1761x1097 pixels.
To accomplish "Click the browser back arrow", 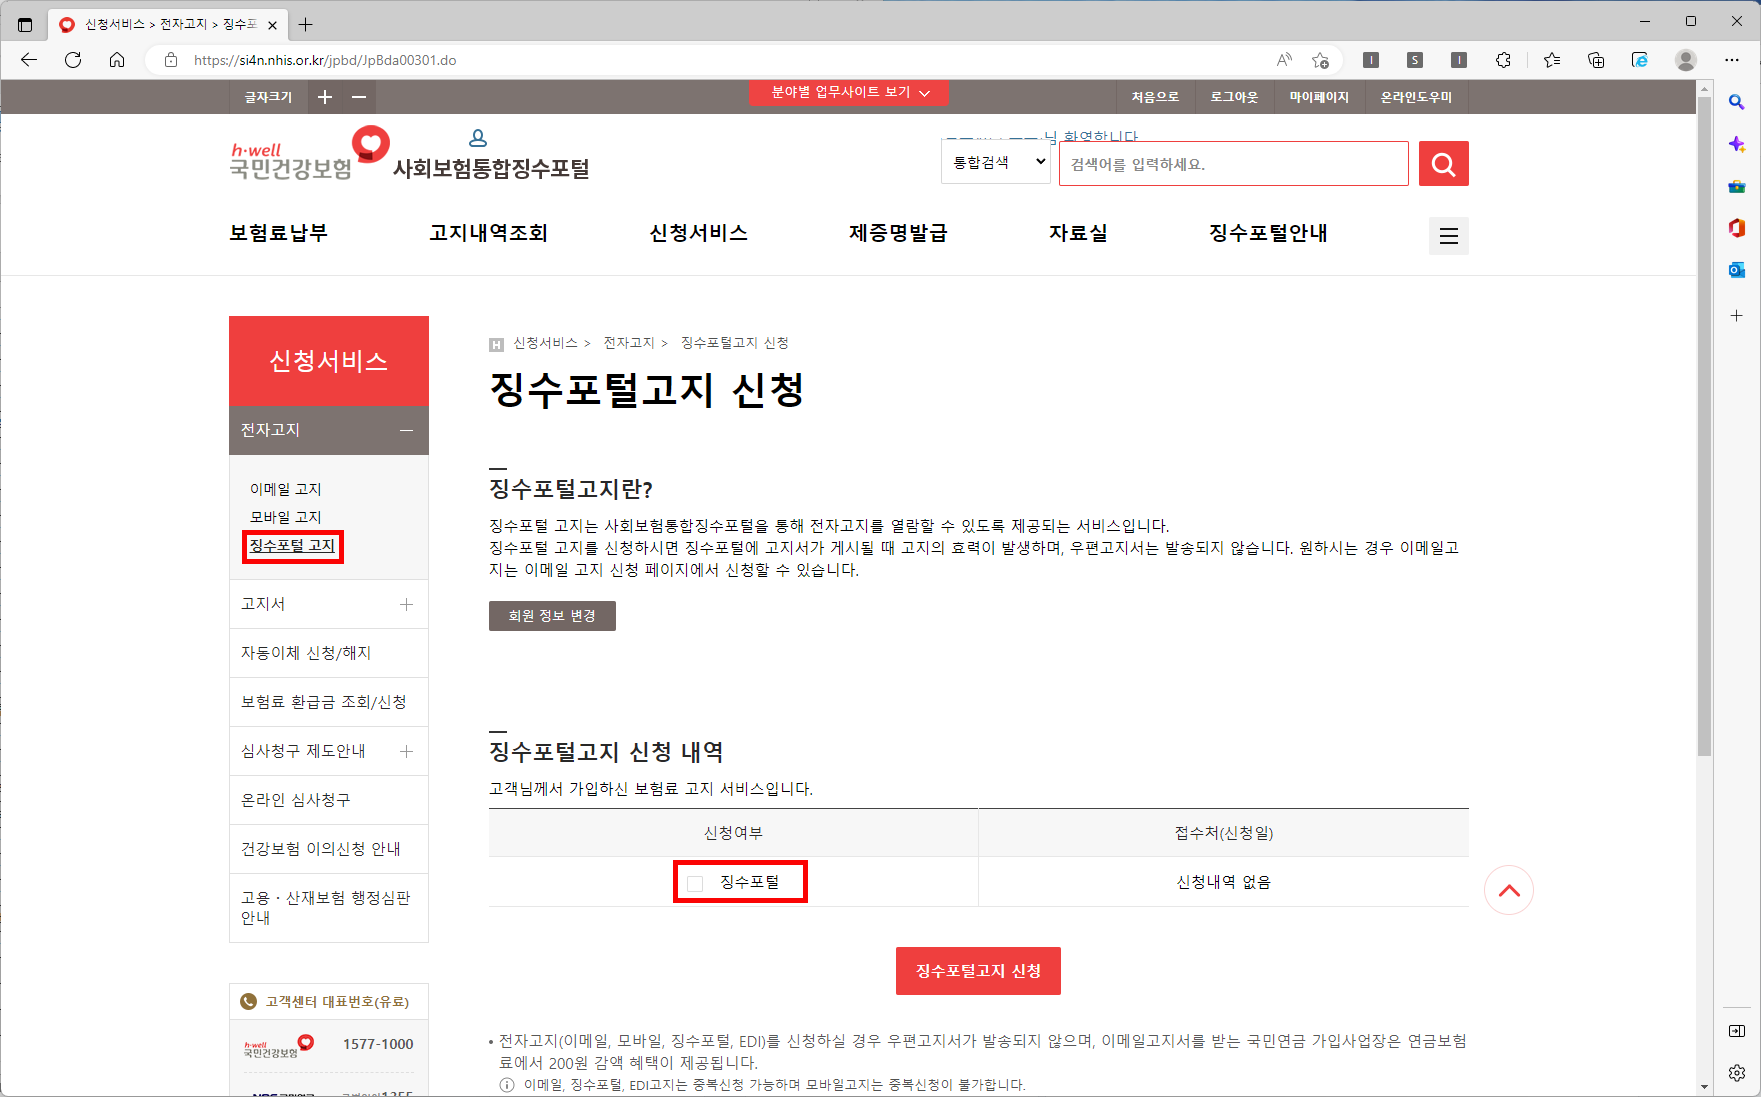I will (29, 60).
